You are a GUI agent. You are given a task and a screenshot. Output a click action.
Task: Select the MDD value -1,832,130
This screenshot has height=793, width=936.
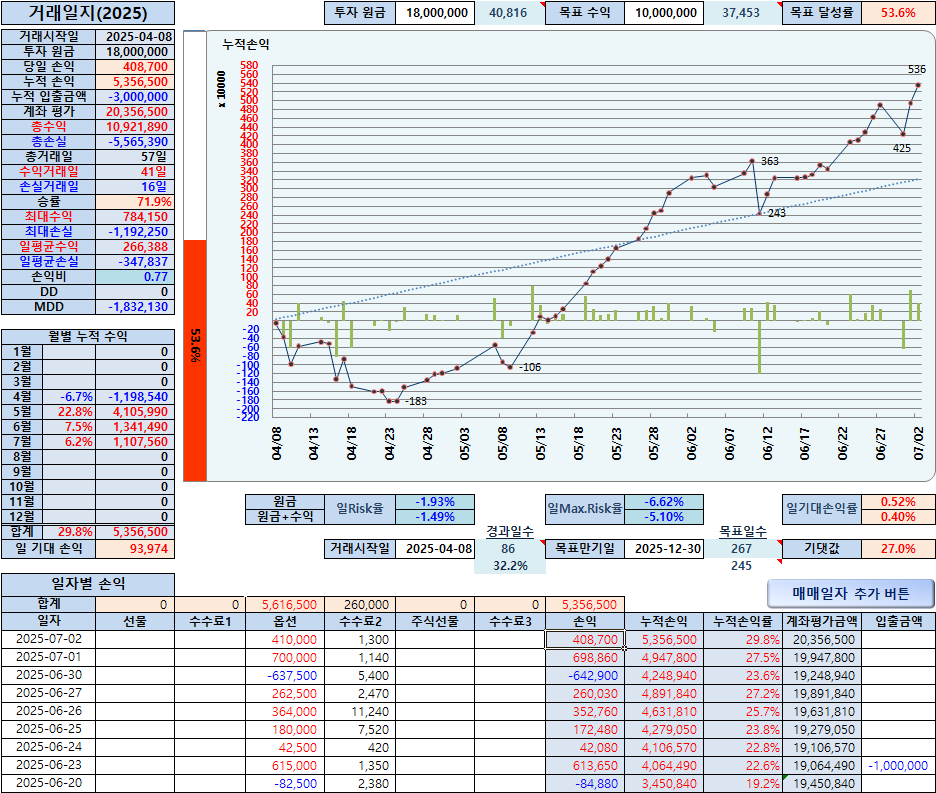(135, 307)
